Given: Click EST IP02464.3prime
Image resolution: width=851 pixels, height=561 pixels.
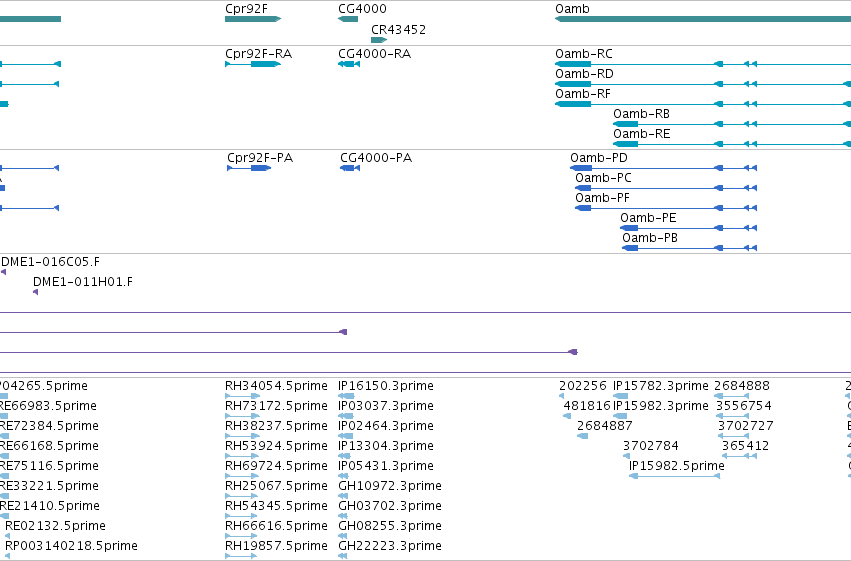Looking at the screenshot, I should click(x=386, y=426).
